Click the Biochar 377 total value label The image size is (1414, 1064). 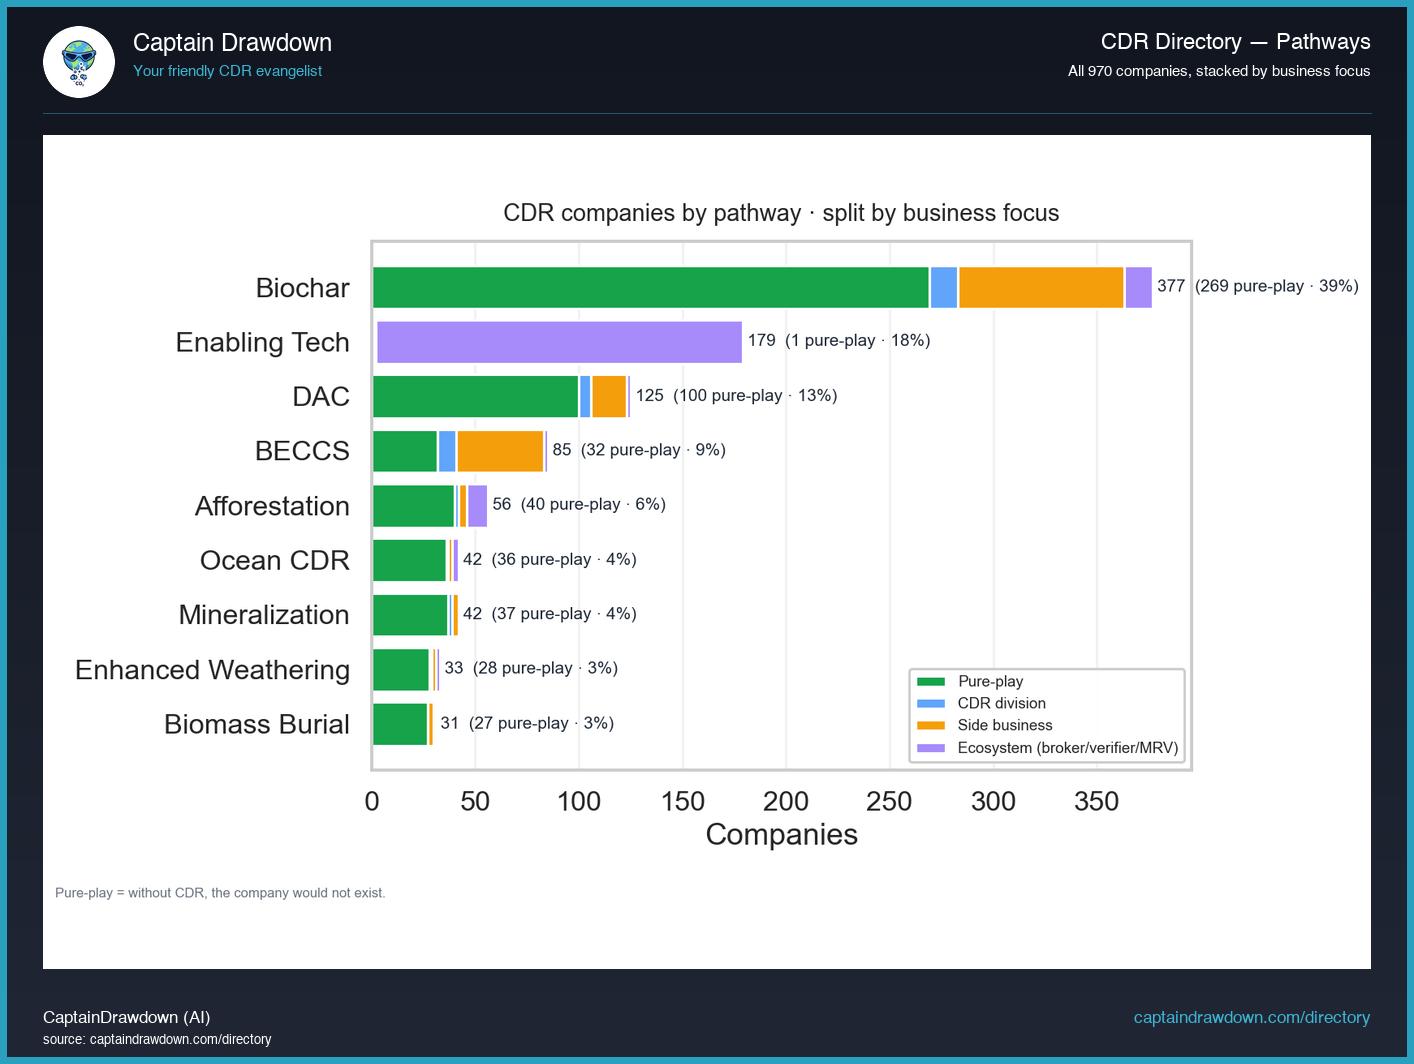[1171, 286]
